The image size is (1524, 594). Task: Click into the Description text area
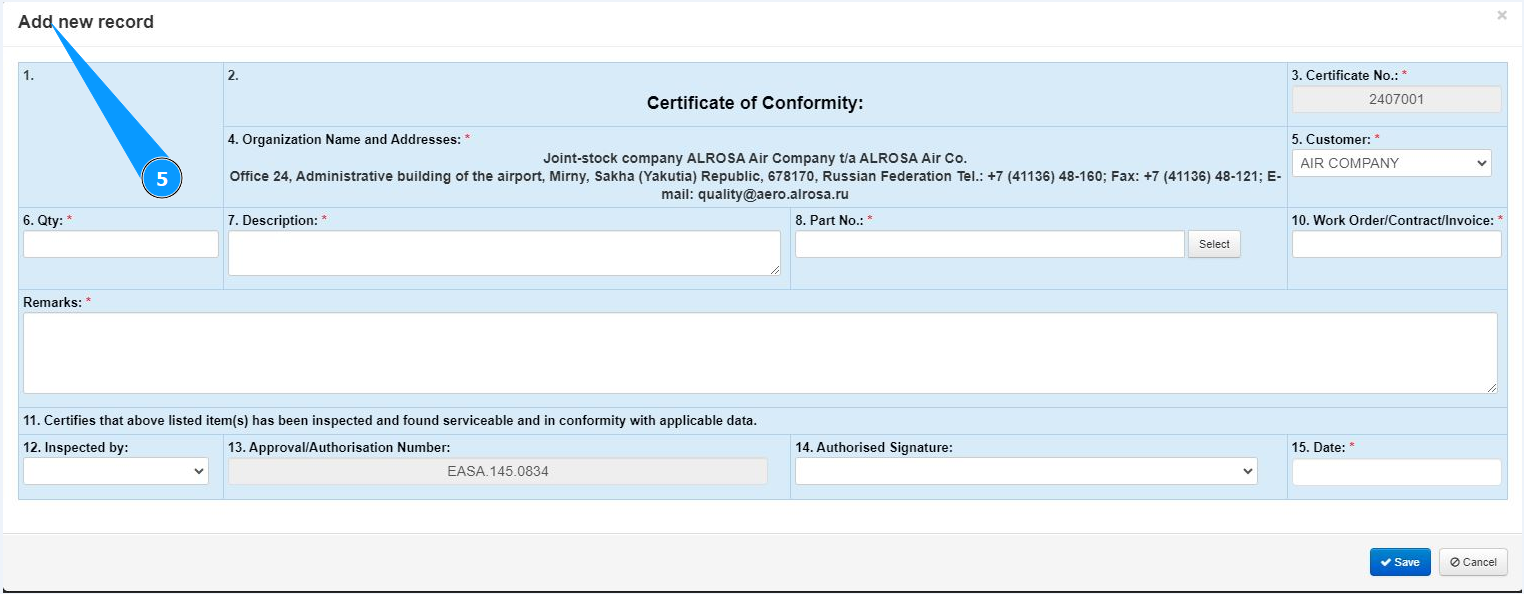click(x=504, y=253)
